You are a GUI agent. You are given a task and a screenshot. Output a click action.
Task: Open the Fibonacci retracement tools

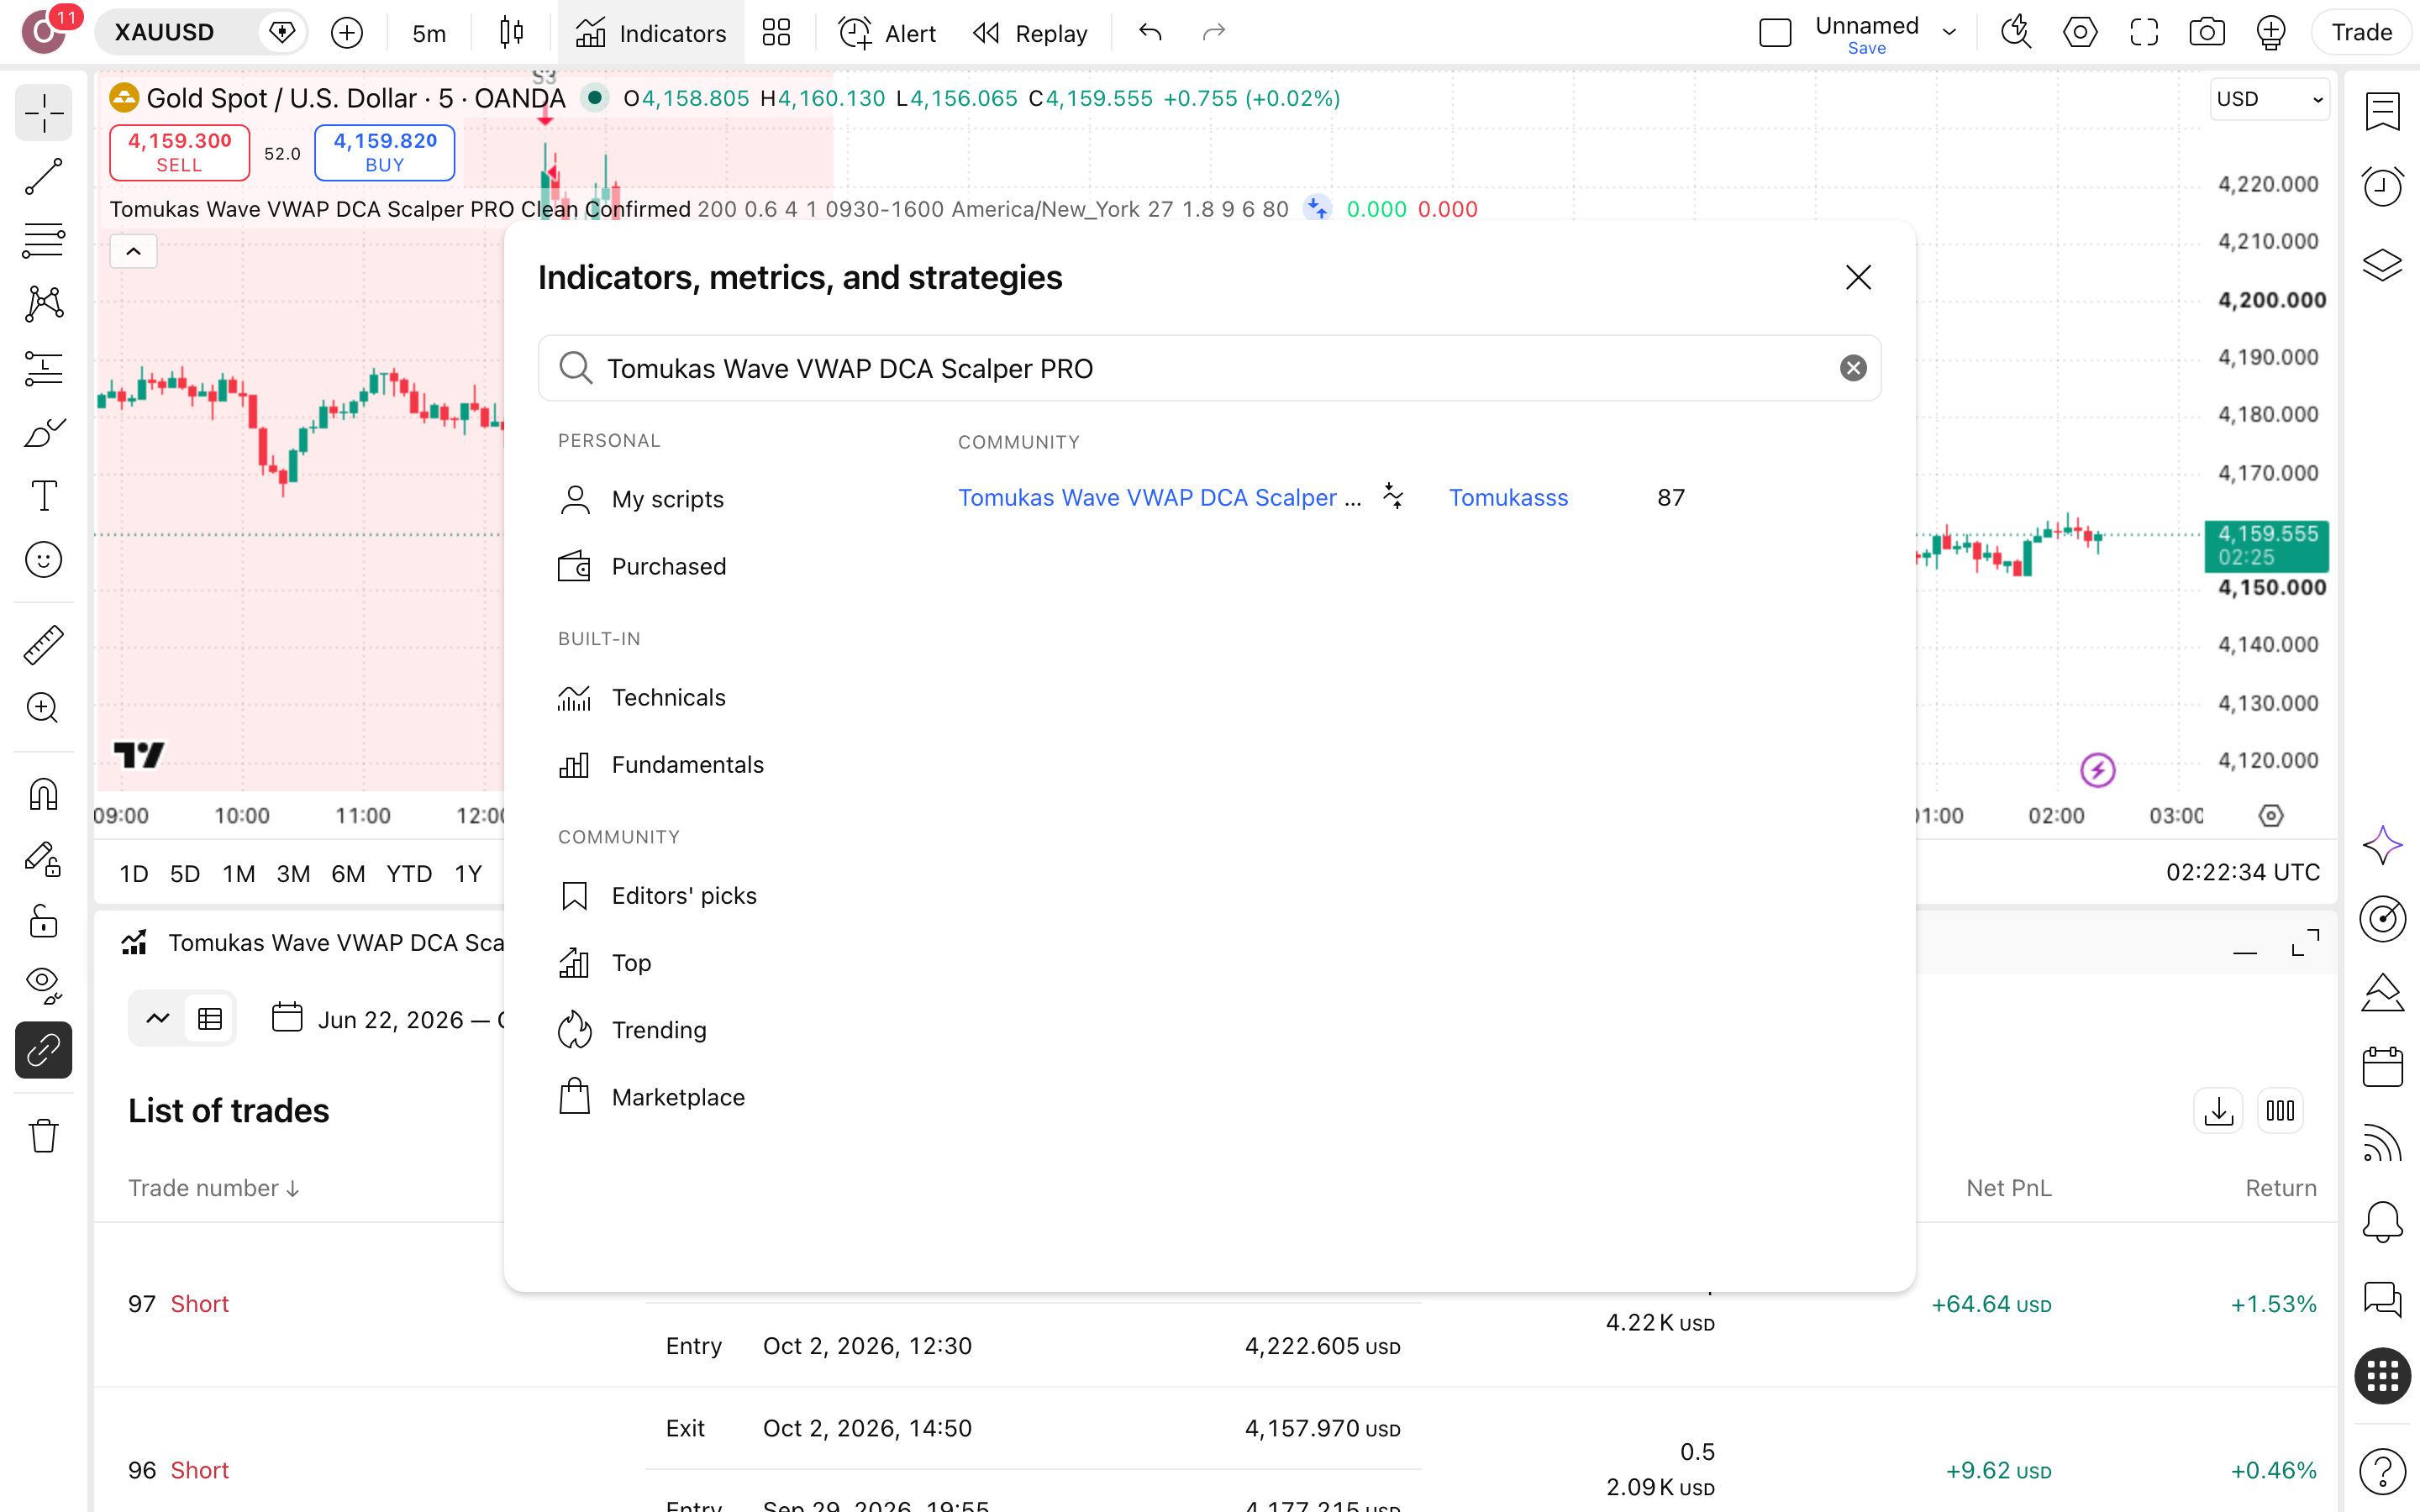pos(43,241)
